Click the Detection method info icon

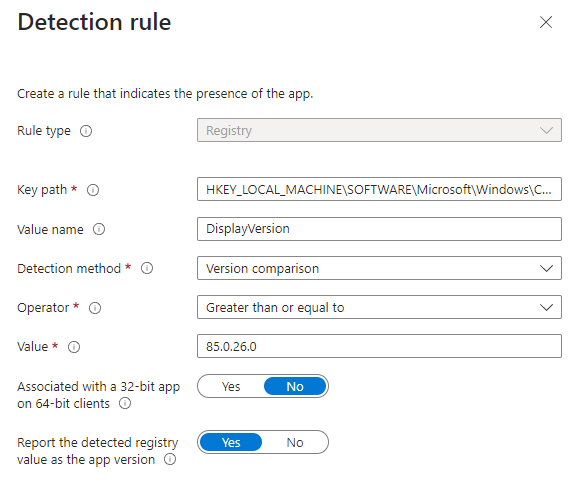pos(147,269)
